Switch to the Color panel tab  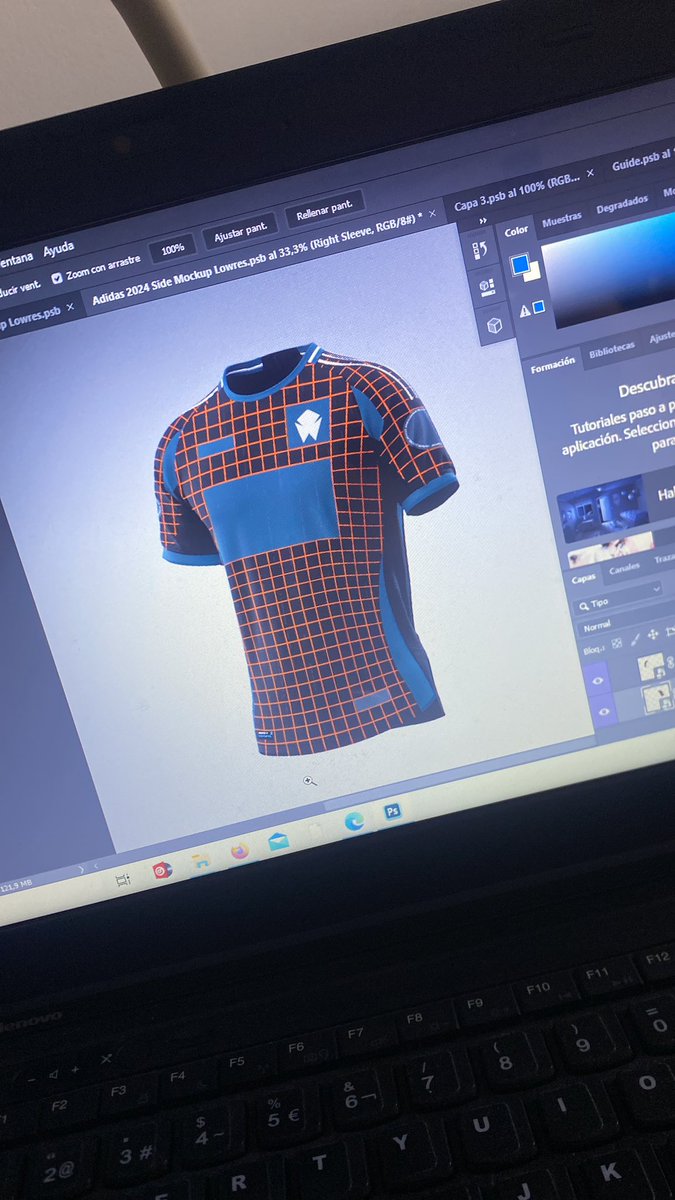tap(516, 231)
